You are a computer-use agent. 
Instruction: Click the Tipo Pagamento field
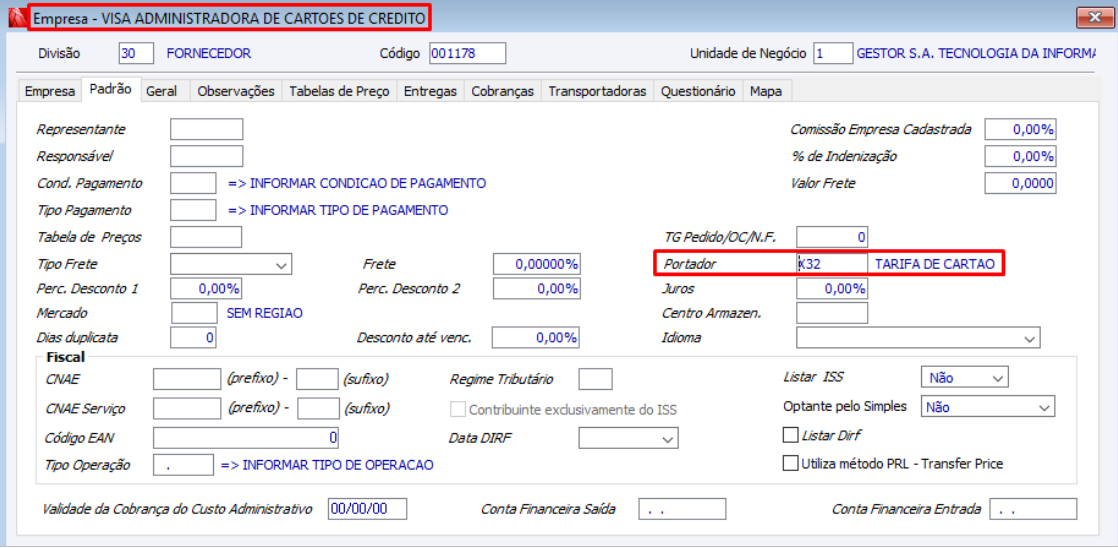click(x=193, y=210)
